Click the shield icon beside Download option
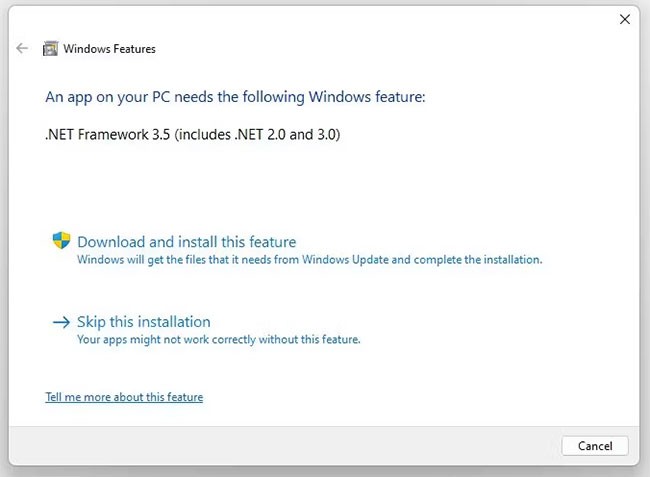Image resolution: width=650 pixels, height=477 pixels. point(61,241)
